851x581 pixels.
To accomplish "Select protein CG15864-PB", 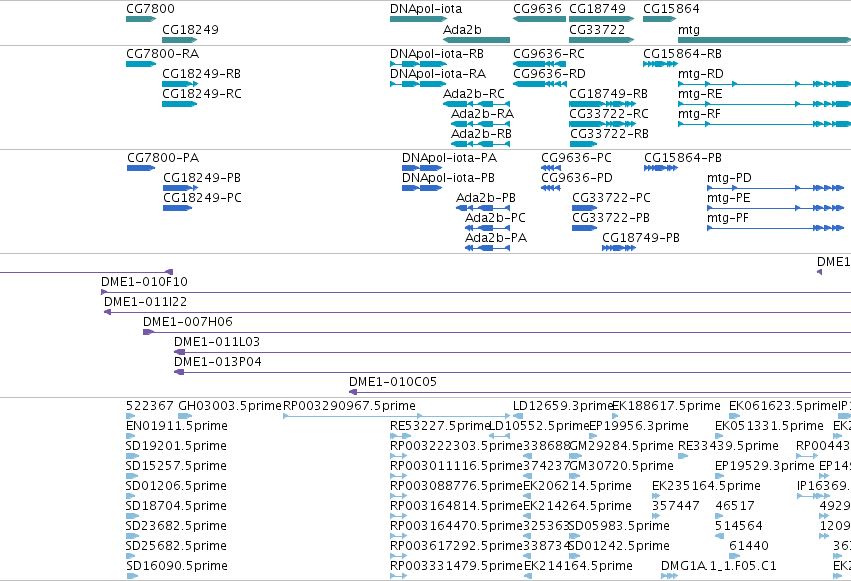I will point(683,158).
